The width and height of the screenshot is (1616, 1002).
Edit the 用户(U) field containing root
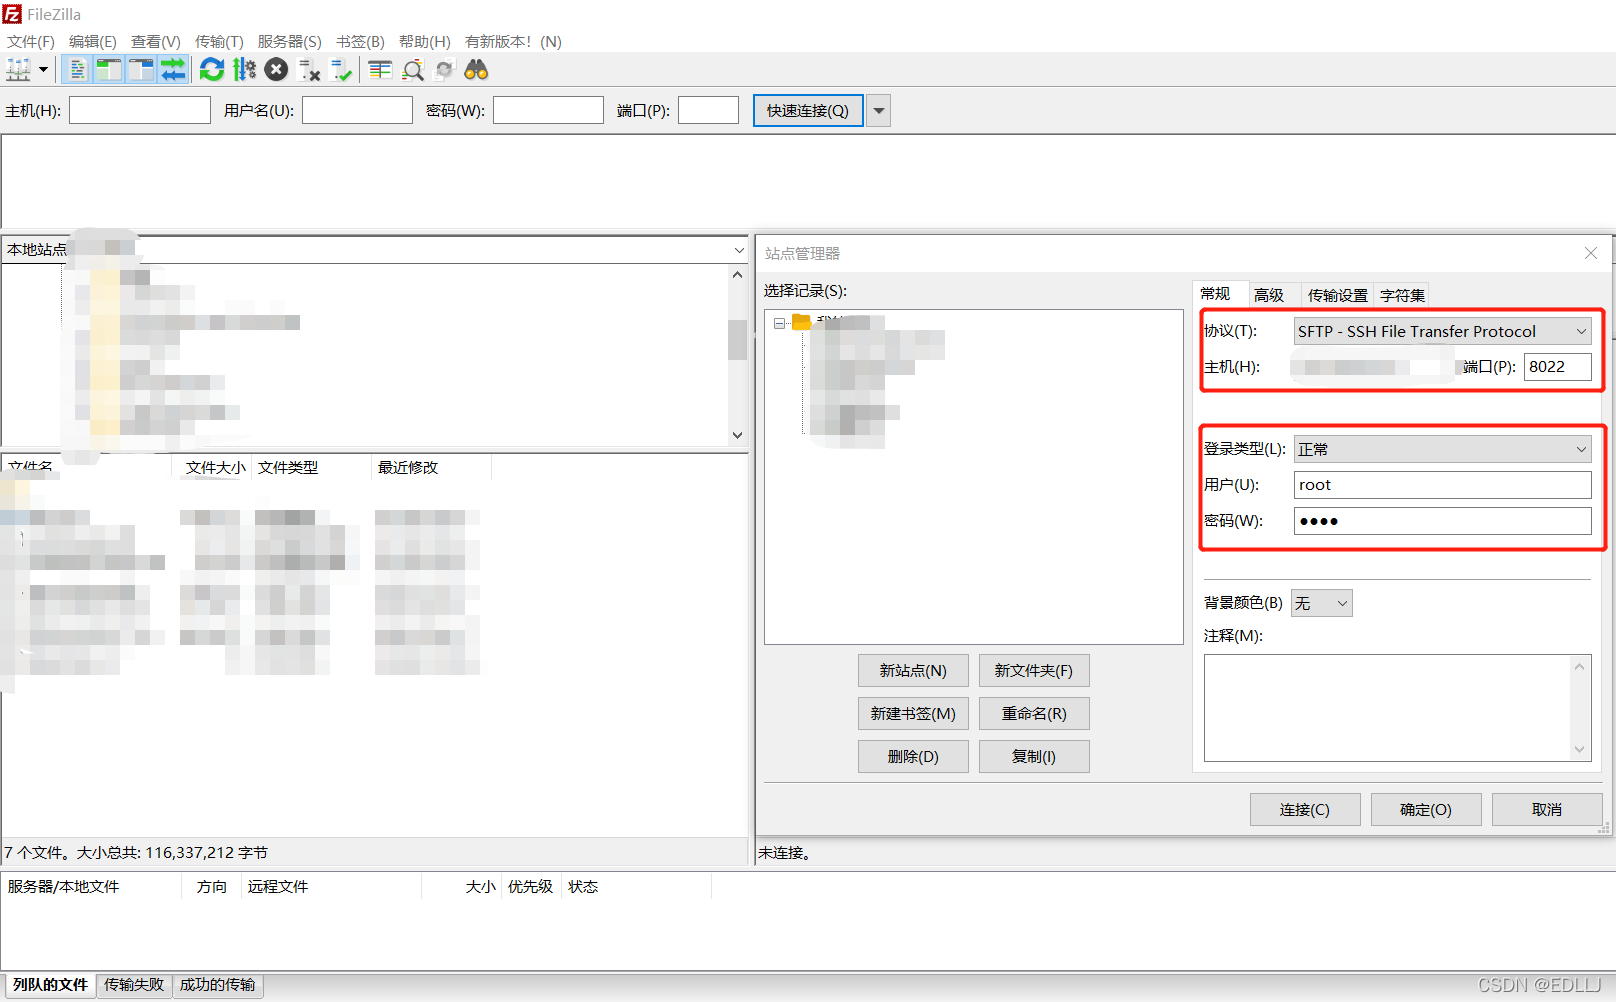click(x=1442, y=485)
